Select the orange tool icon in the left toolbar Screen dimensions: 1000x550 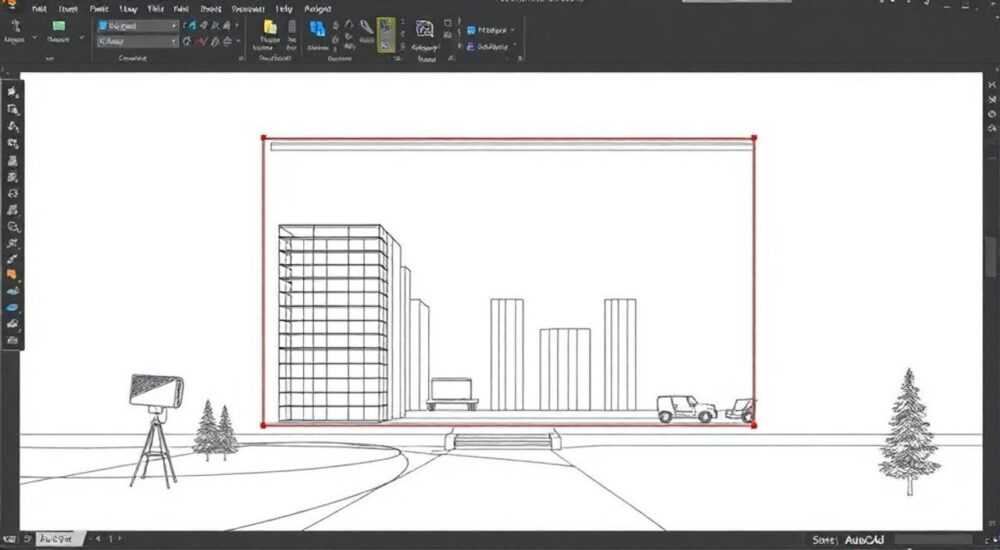pos(11,274)
